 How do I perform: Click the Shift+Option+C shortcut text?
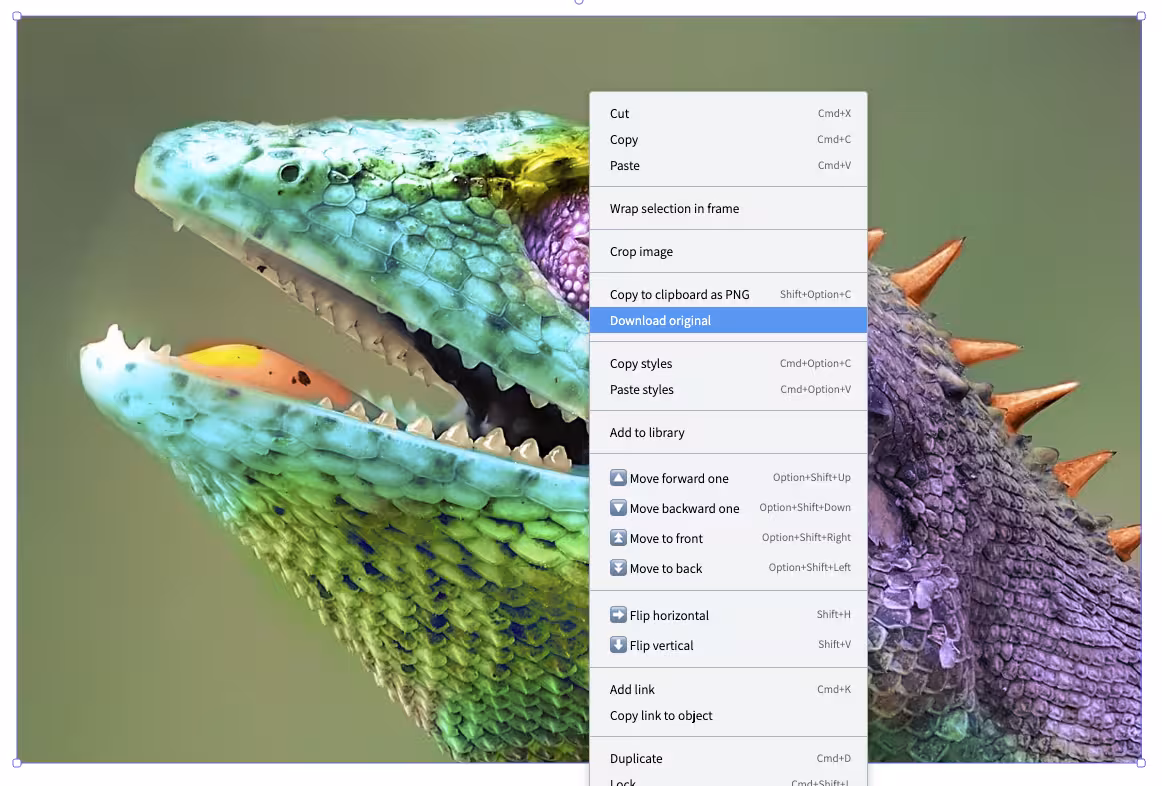tap(815, 294)
